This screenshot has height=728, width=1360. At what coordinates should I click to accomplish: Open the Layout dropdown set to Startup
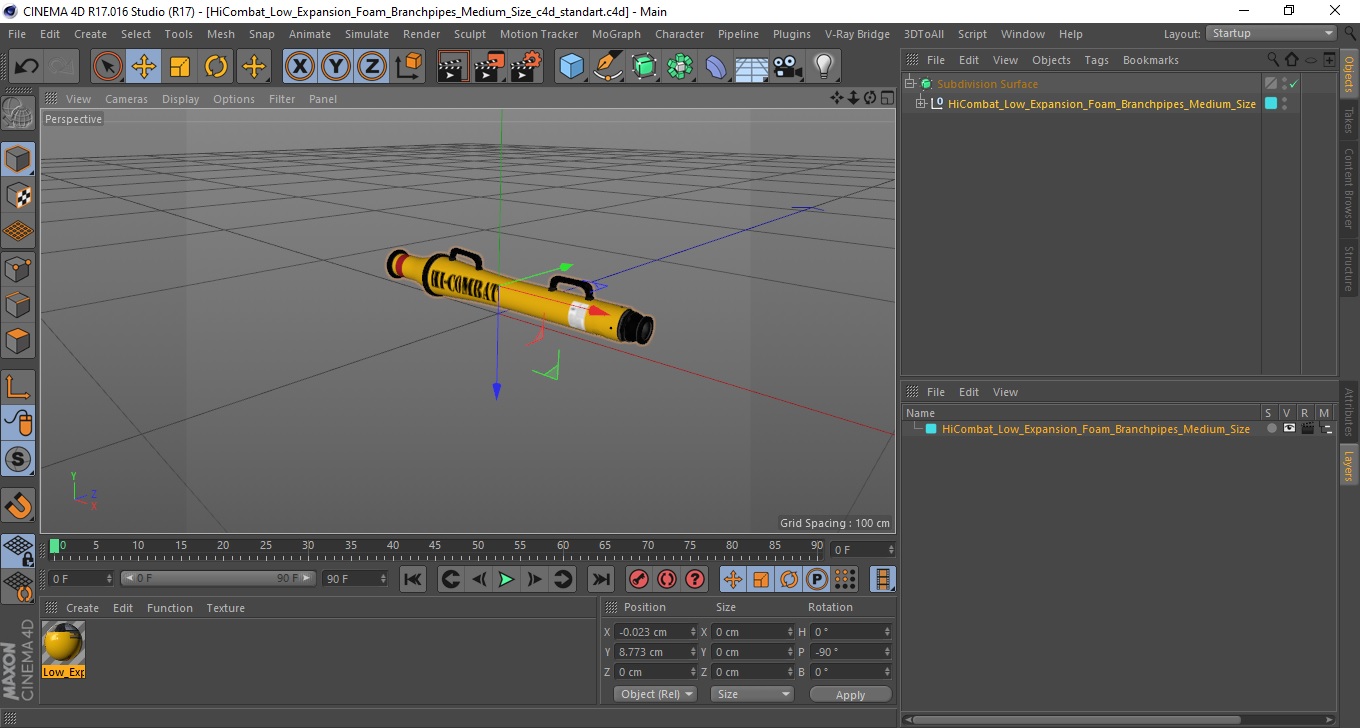click(1272, 33)
